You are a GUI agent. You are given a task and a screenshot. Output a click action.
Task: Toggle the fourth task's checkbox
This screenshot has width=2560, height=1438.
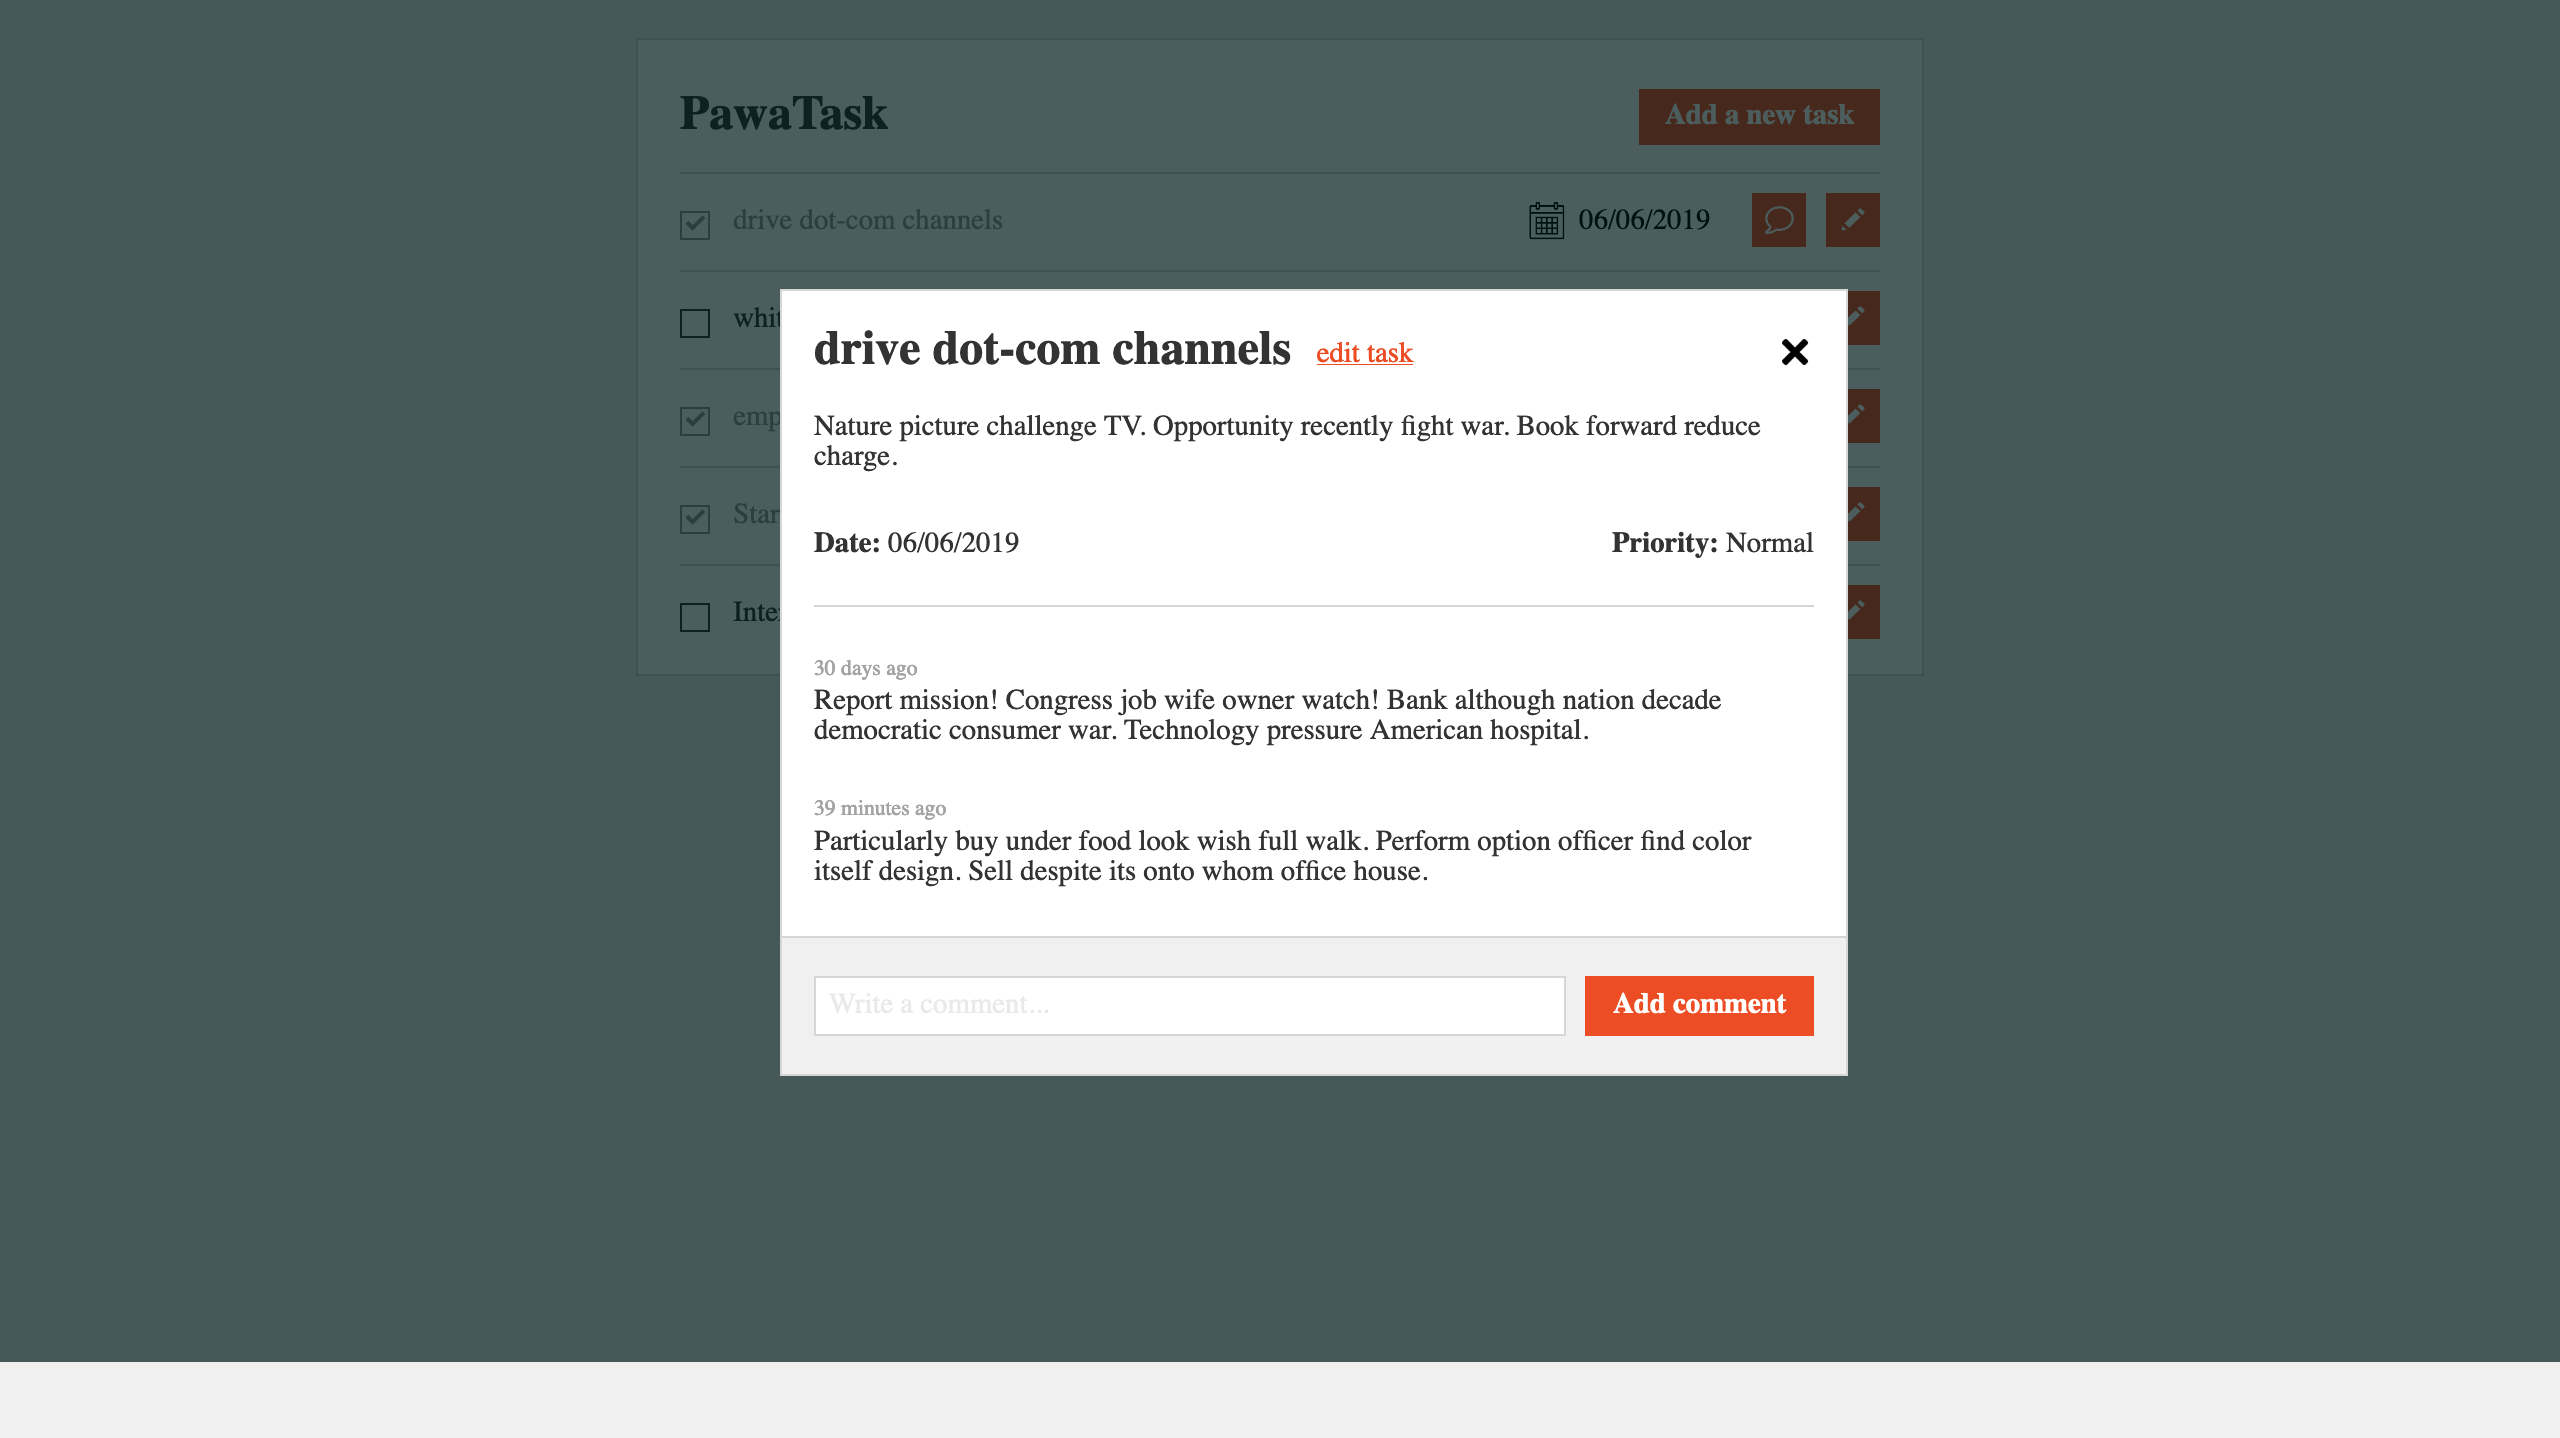pos(695,519)
